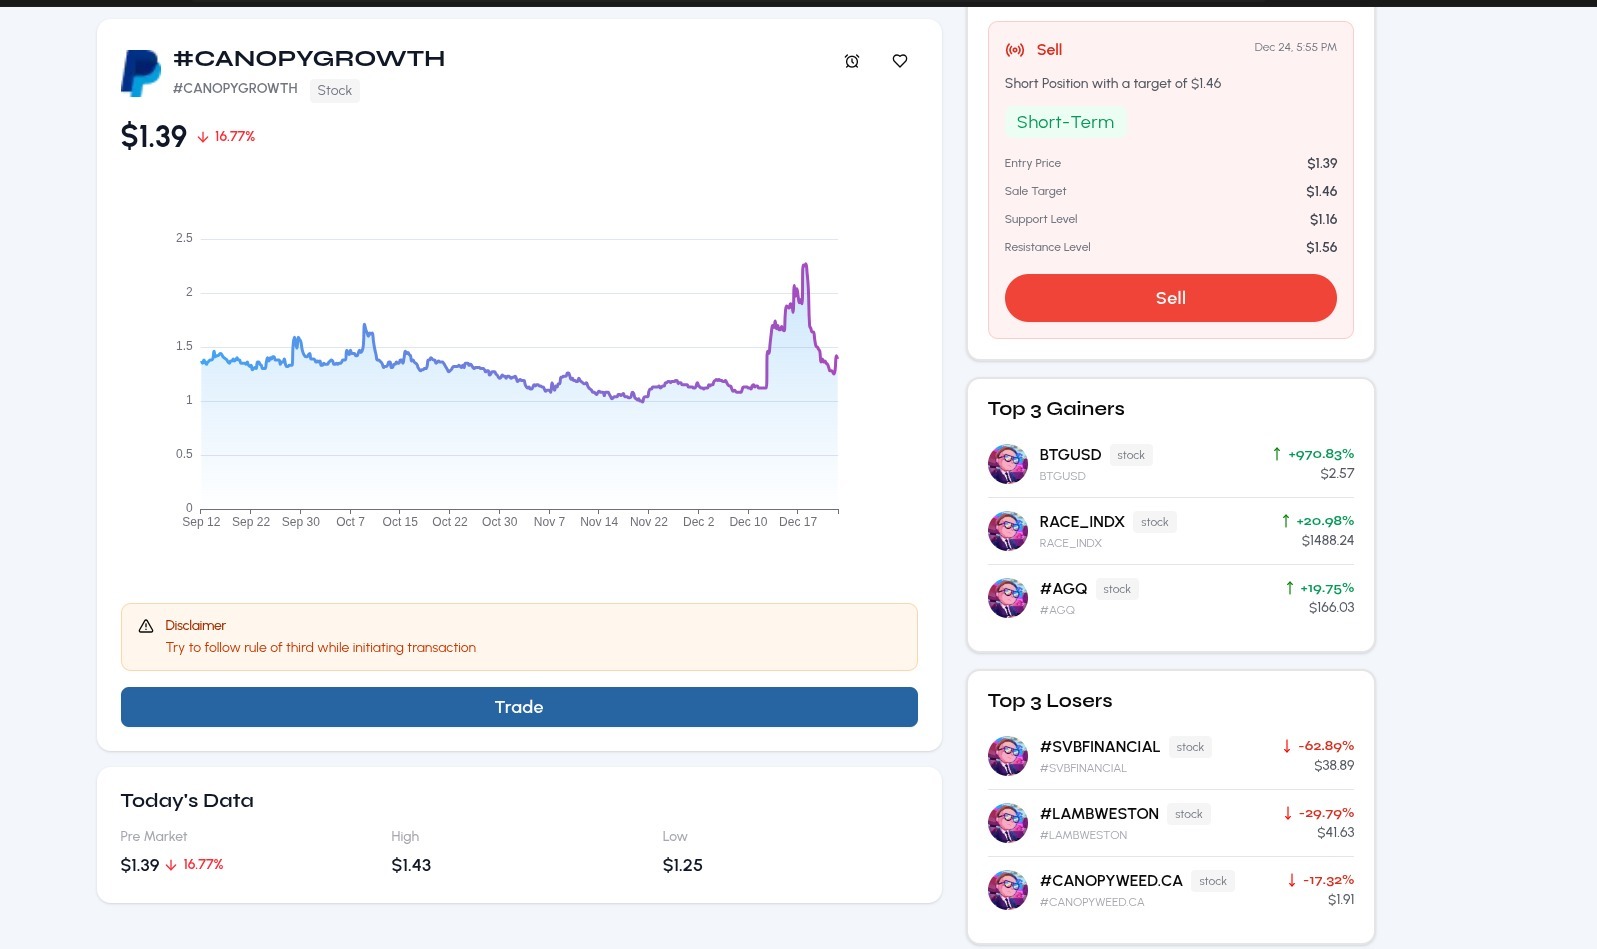Click the #AGQ avatar icon
Image resolution: width=1597 pixels, height=949 pixels.
click(1008, 598)
